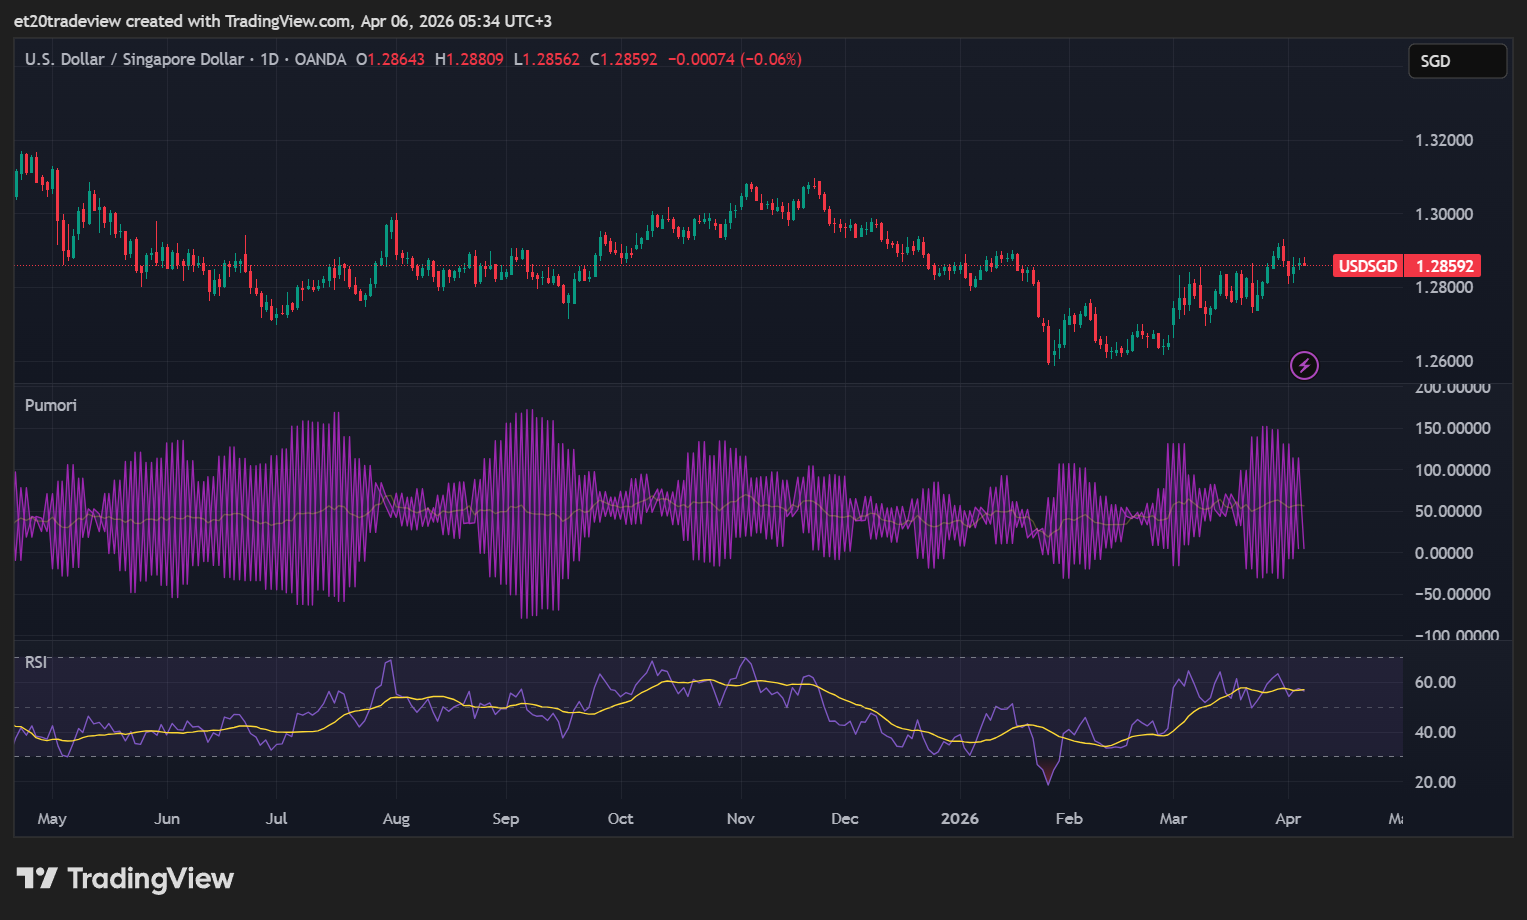The image size is (1527, 920).
Task: Click the TradingView logo at the bottom
Action: pos(125,879)
